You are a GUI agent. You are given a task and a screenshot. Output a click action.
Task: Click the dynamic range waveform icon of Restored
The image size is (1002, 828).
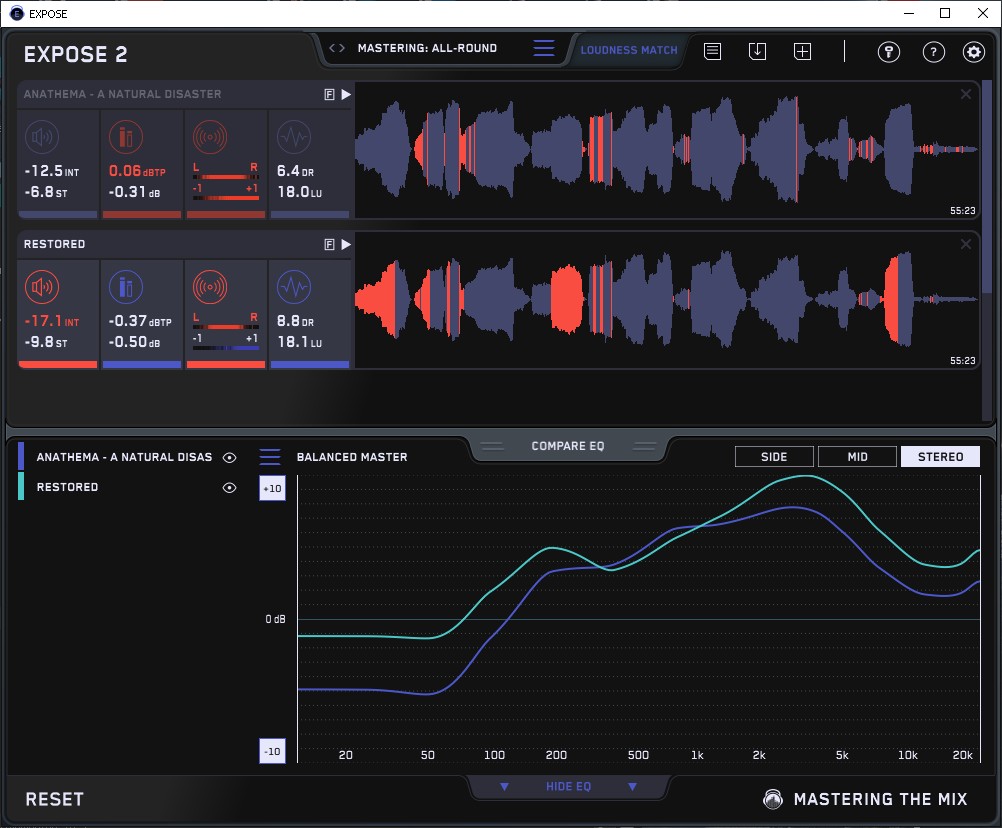pos(293,288)
